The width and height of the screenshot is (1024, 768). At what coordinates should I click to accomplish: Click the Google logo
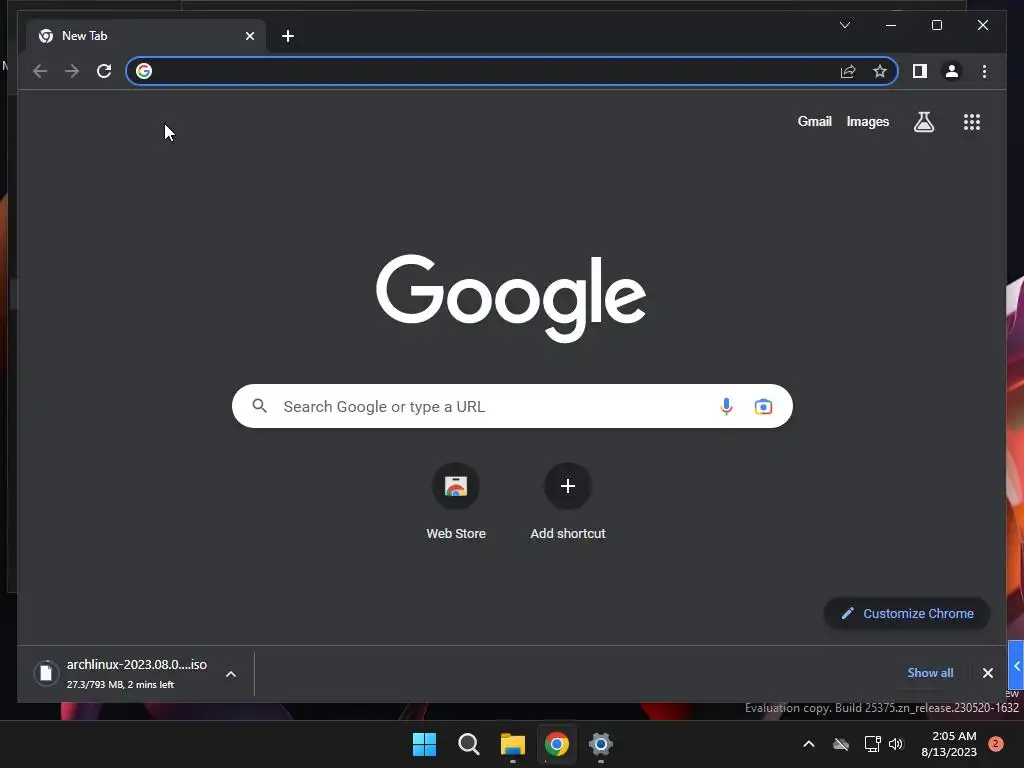(511, 298)
